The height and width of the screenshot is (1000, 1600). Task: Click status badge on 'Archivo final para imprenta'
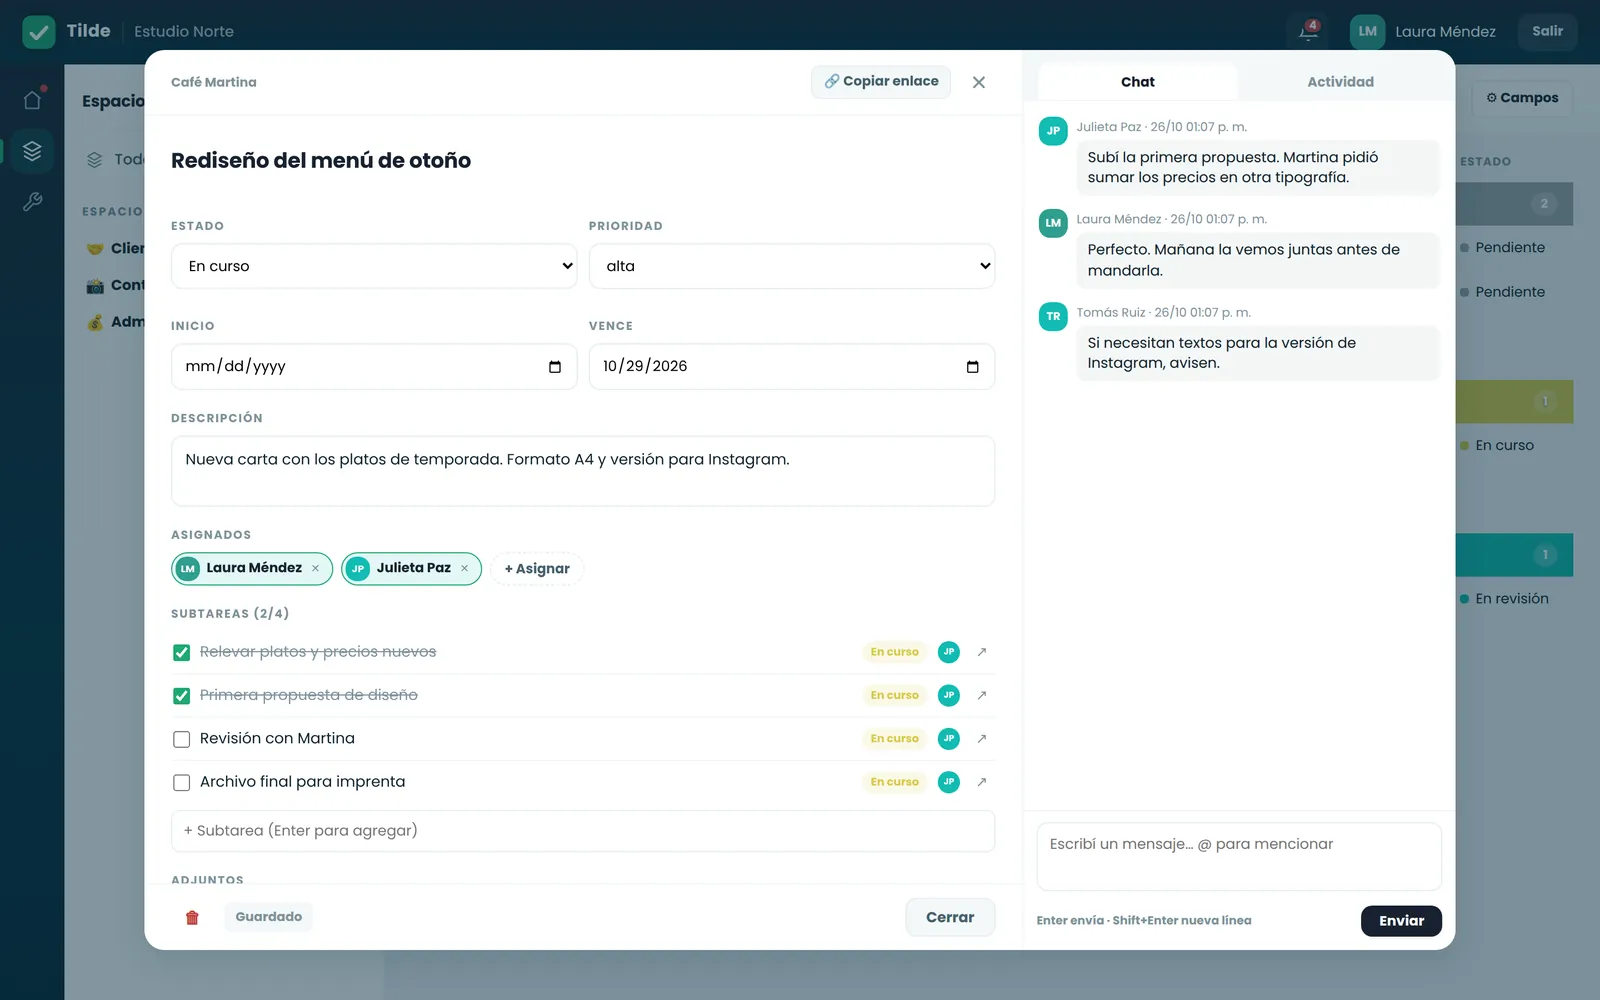[x=894, y=782]
